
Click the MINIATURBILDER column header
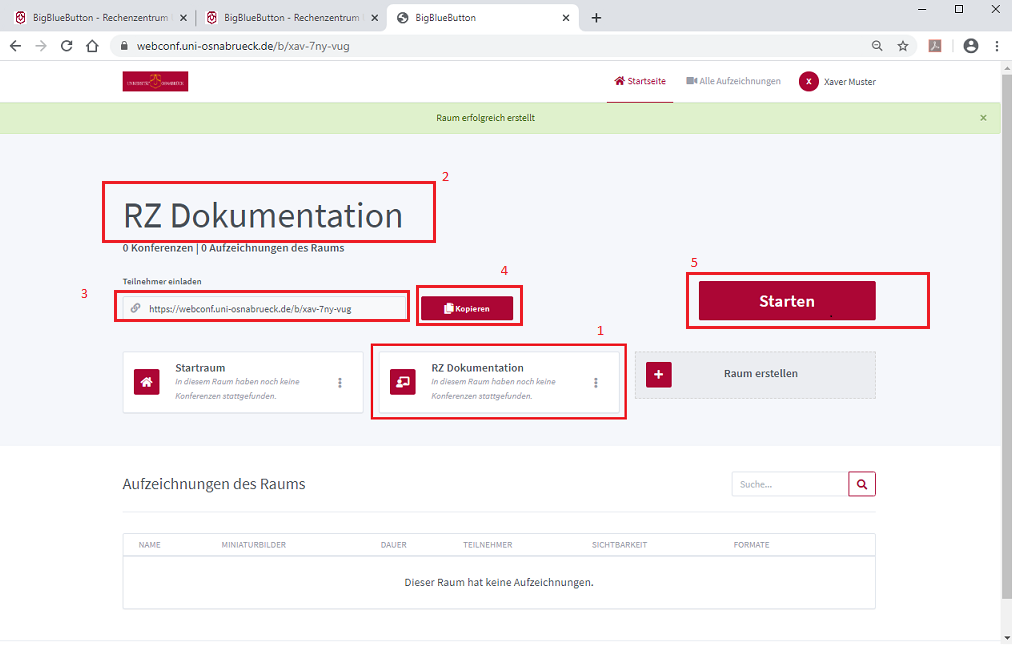254,545
